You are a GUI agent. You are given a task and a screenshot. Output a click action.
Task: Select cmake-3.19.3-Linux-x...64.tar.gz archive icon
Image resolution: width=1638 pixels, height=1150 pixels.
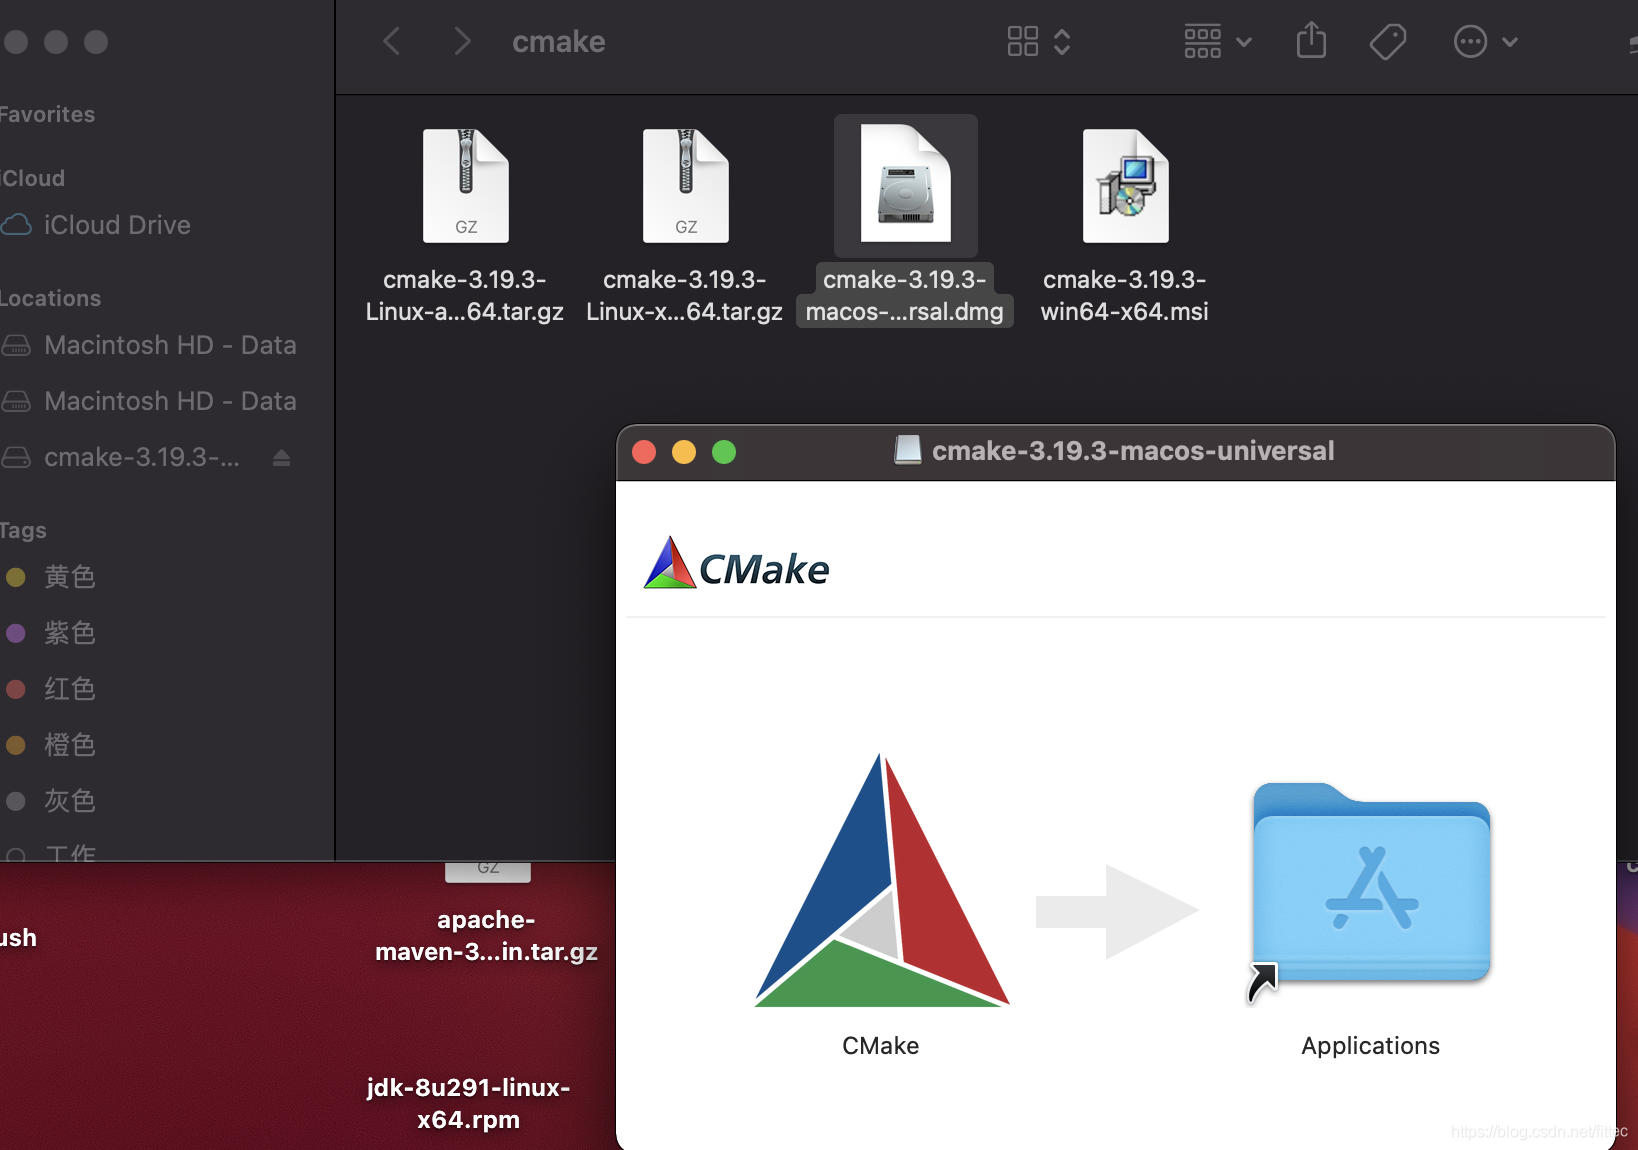(686, 186)
